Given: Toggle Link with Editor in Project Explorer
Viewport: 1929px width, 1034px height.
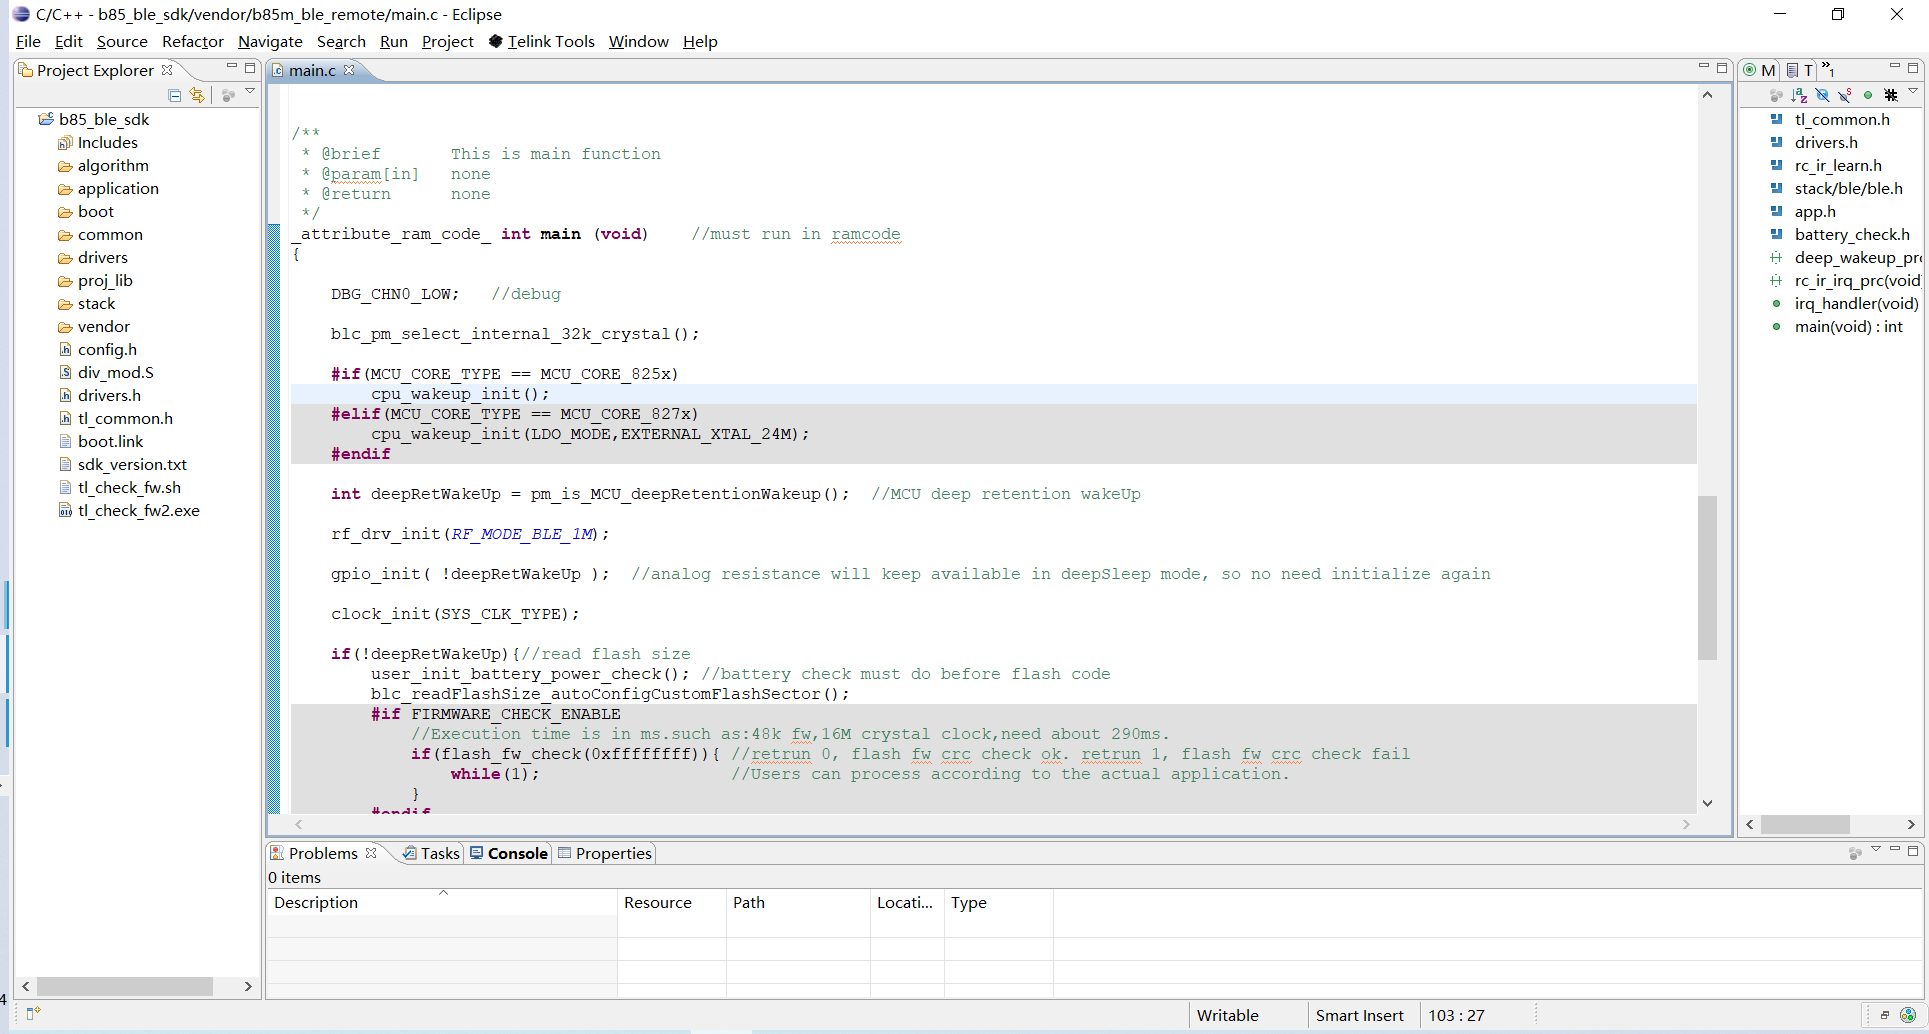Looking at the screenshot, I should [x=196, y=95].
